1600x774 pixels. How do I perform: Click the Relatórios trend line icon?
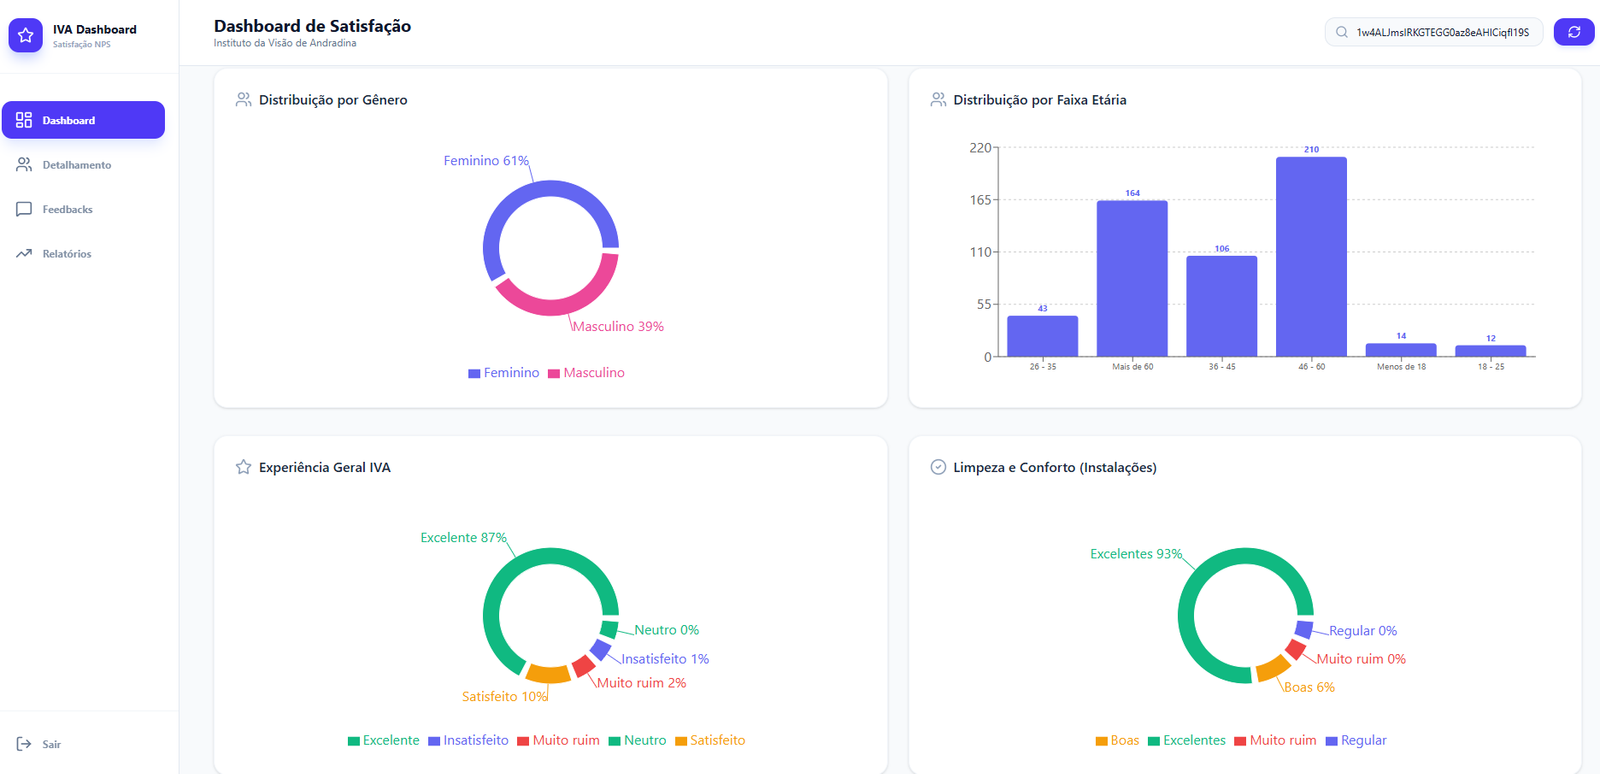24,253
